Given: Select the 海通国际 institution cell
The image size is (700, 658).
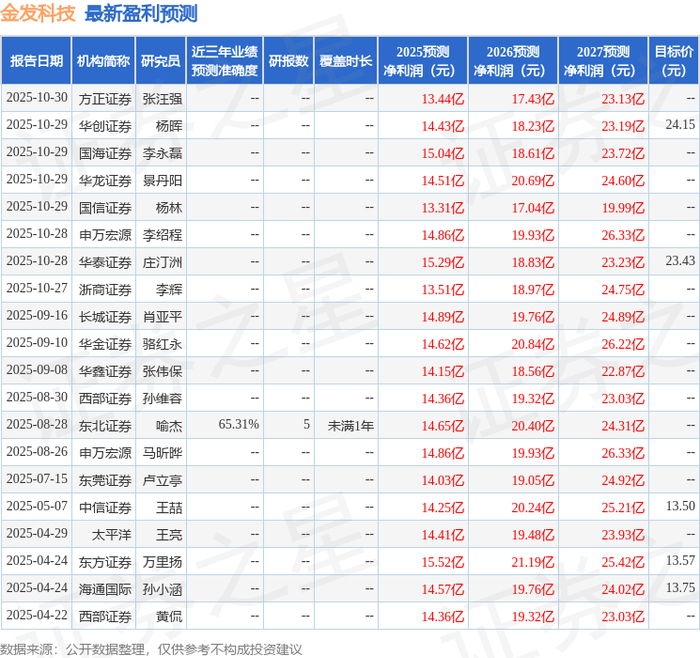Looking at the screenshot, I should [105, 589].
